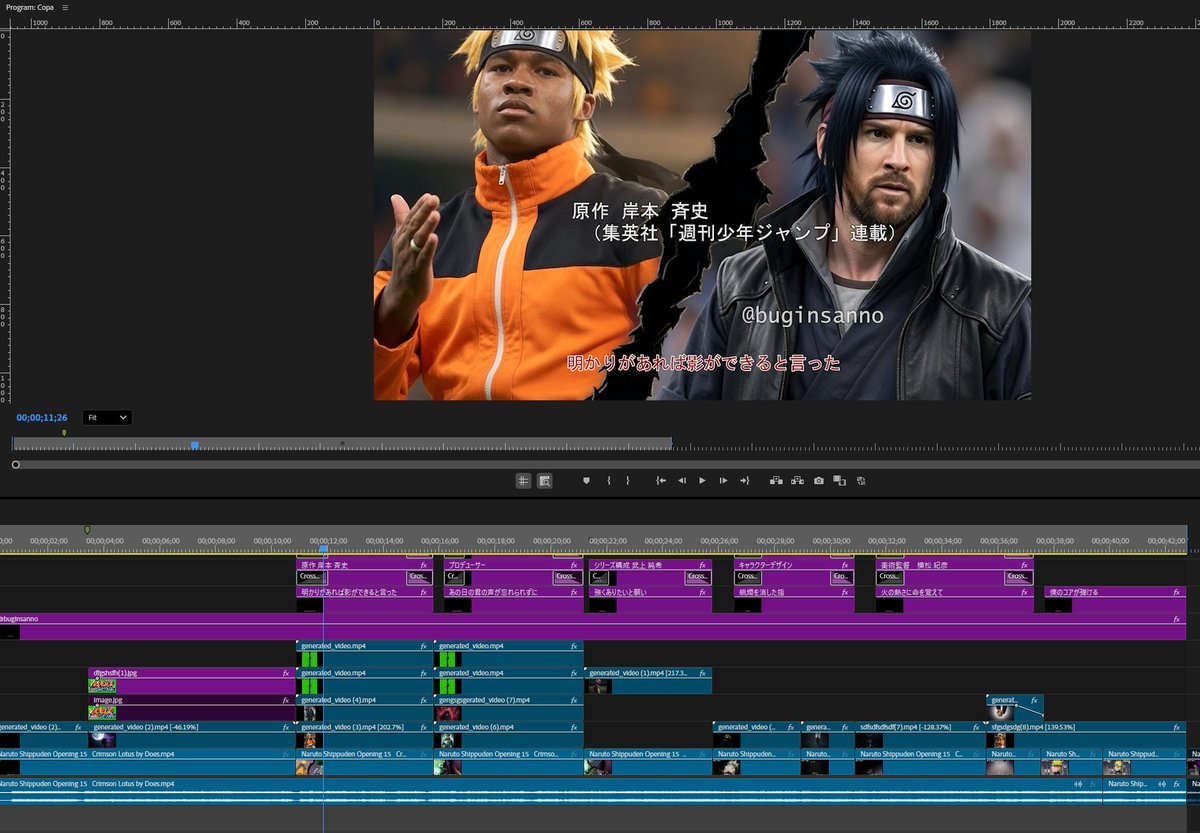Click fx badge on image.jpg clip
Viewport: 1200px width, 833px height.
coord(286,701)
